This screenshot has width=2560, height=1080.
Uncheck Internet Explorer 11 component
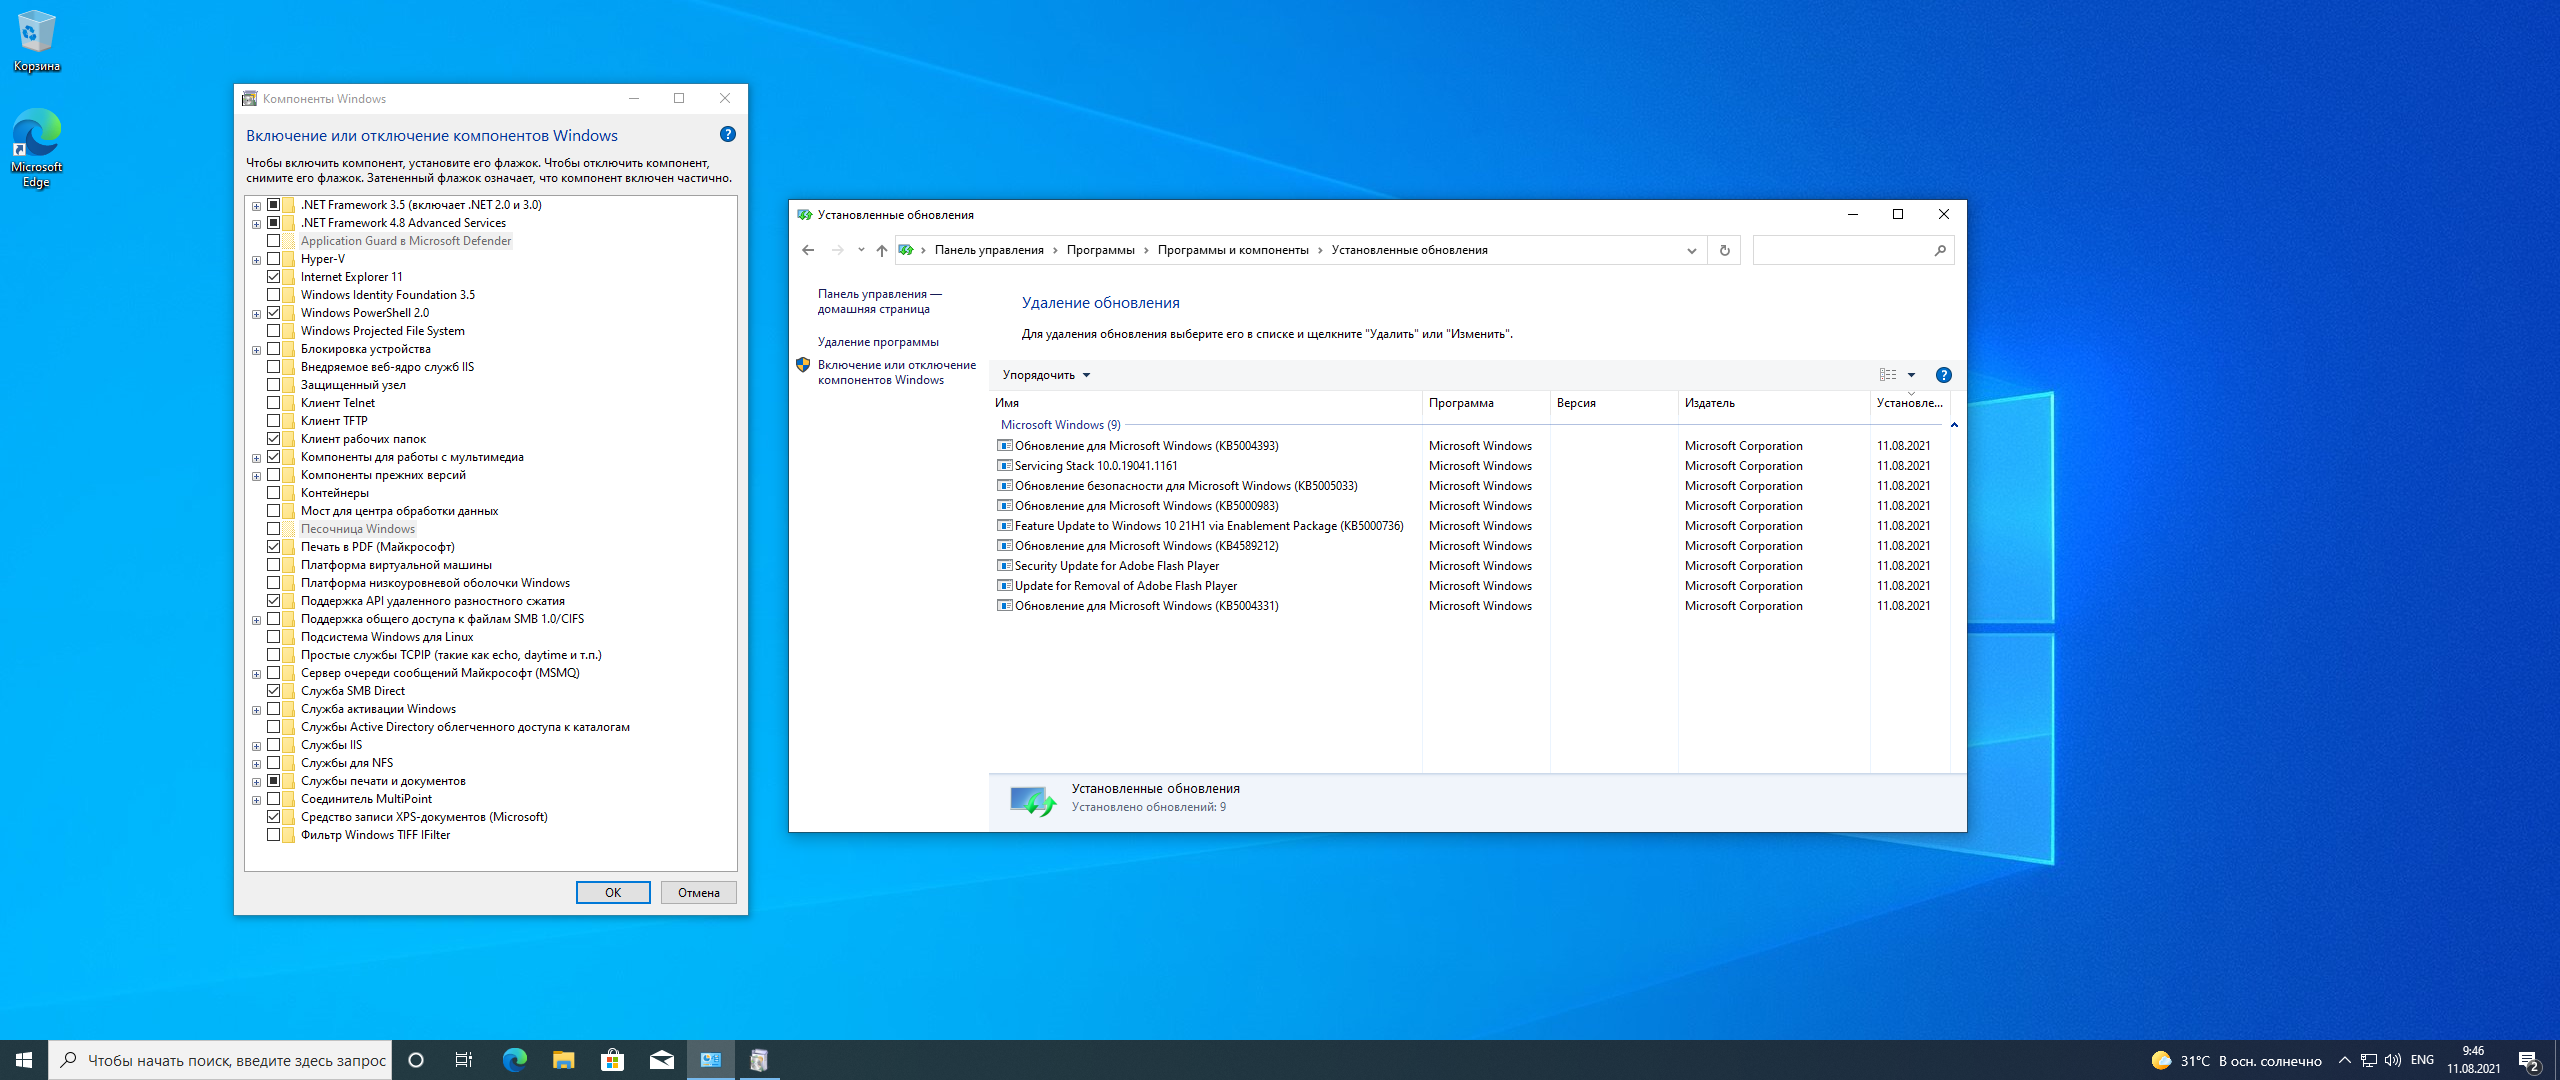click(273, 277)
